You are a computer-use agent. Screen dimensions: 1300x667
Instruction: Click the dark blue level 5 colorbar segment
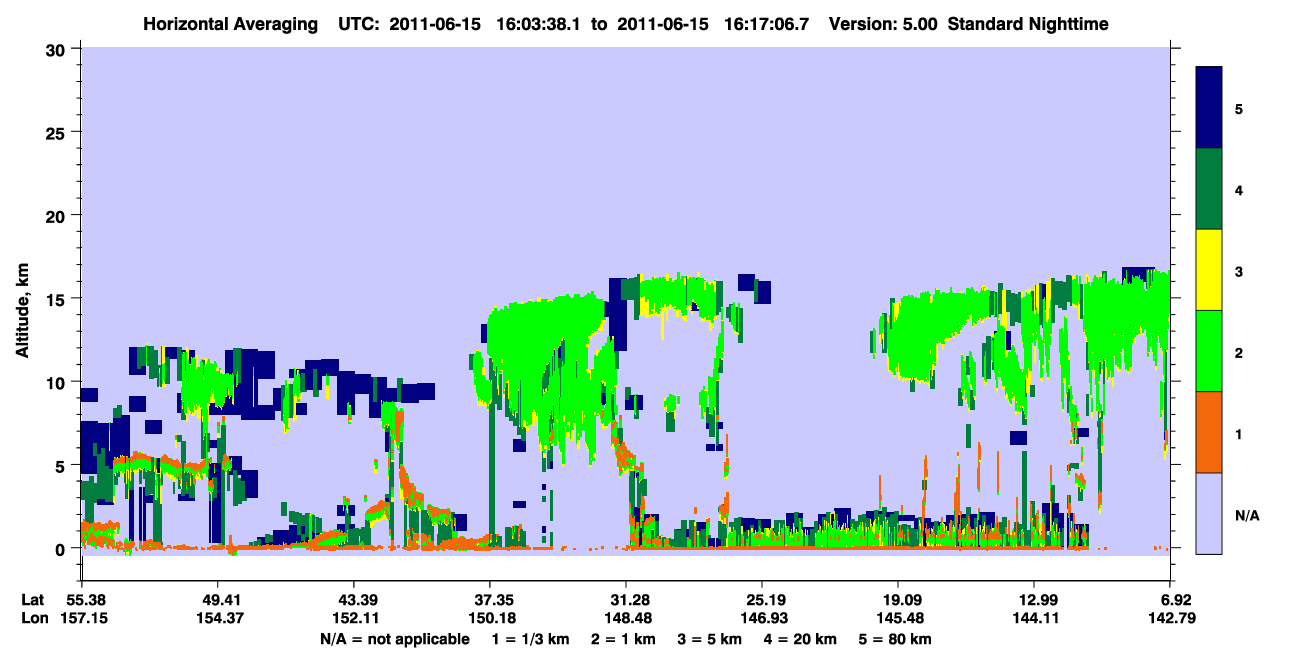1209,108
